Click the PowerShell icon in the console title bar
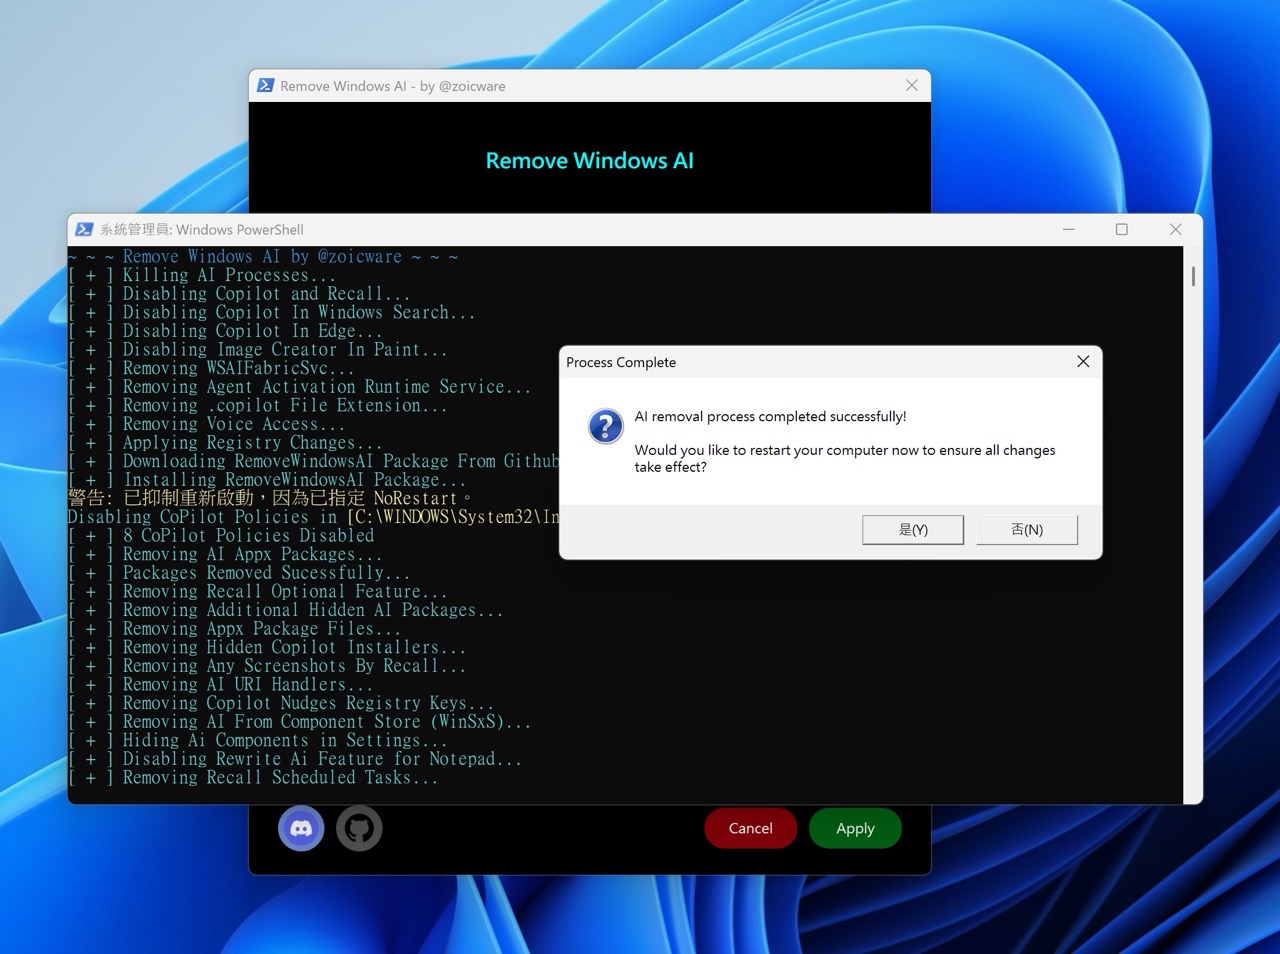This screenshot has height=954, width=1280. [84, 229]
